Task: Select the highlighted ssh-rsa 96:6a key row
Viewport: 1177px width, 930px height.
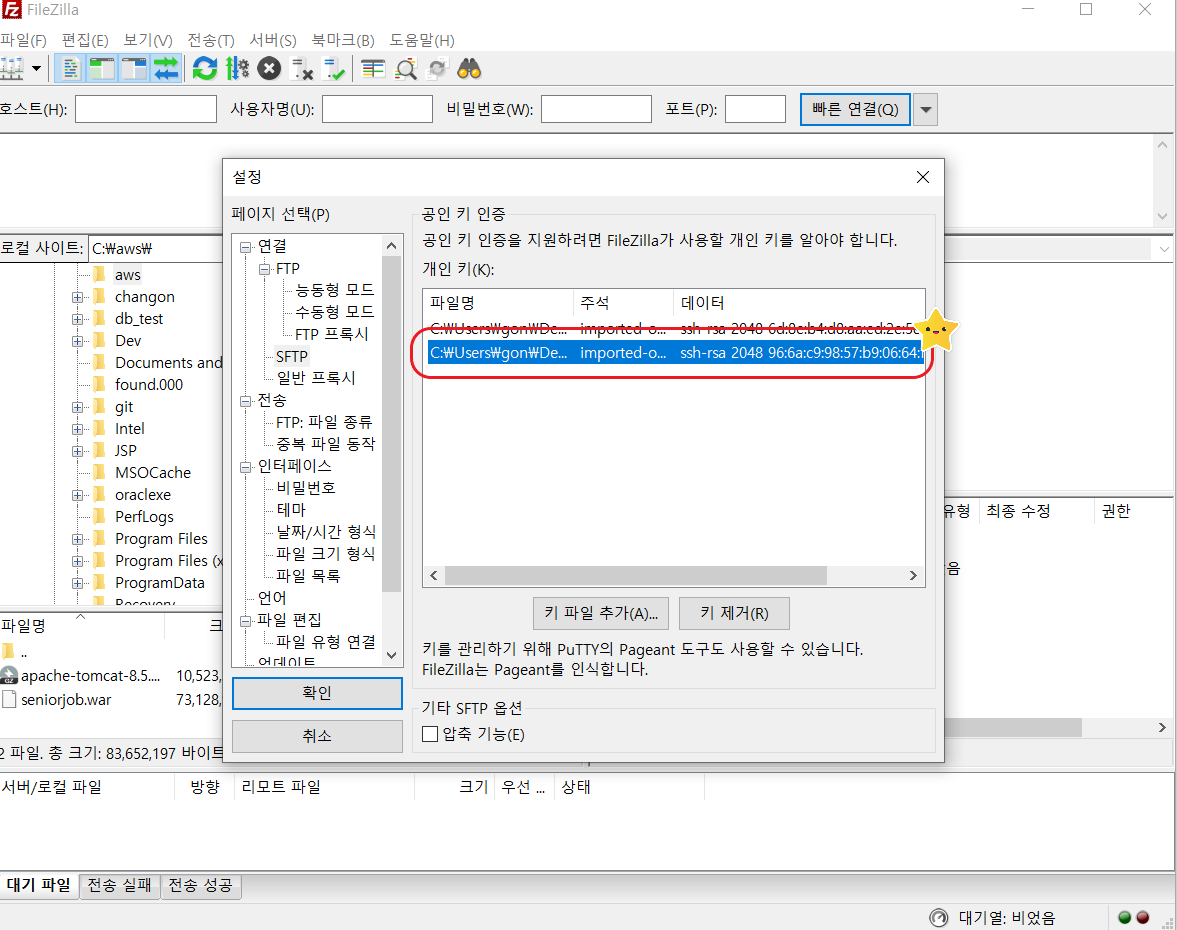Action: tap(675, 353)
